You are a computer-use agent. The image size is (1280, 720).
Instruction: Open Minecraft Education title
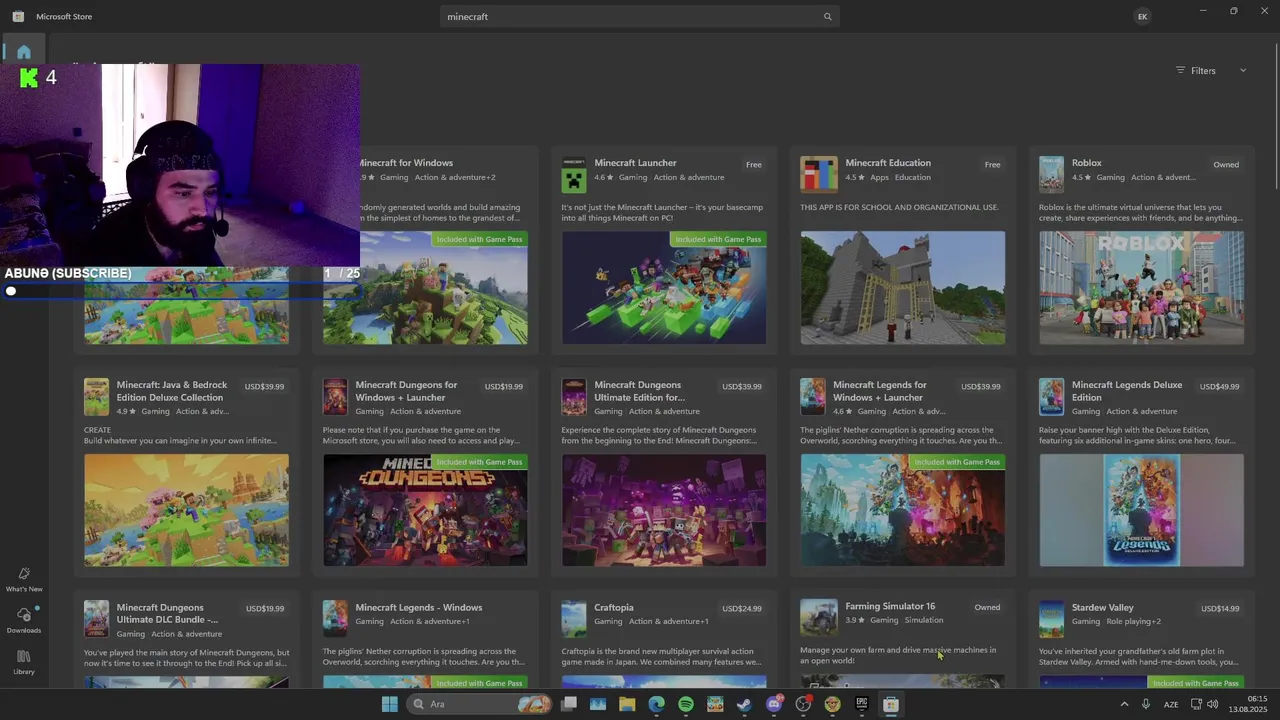[888, 163]
